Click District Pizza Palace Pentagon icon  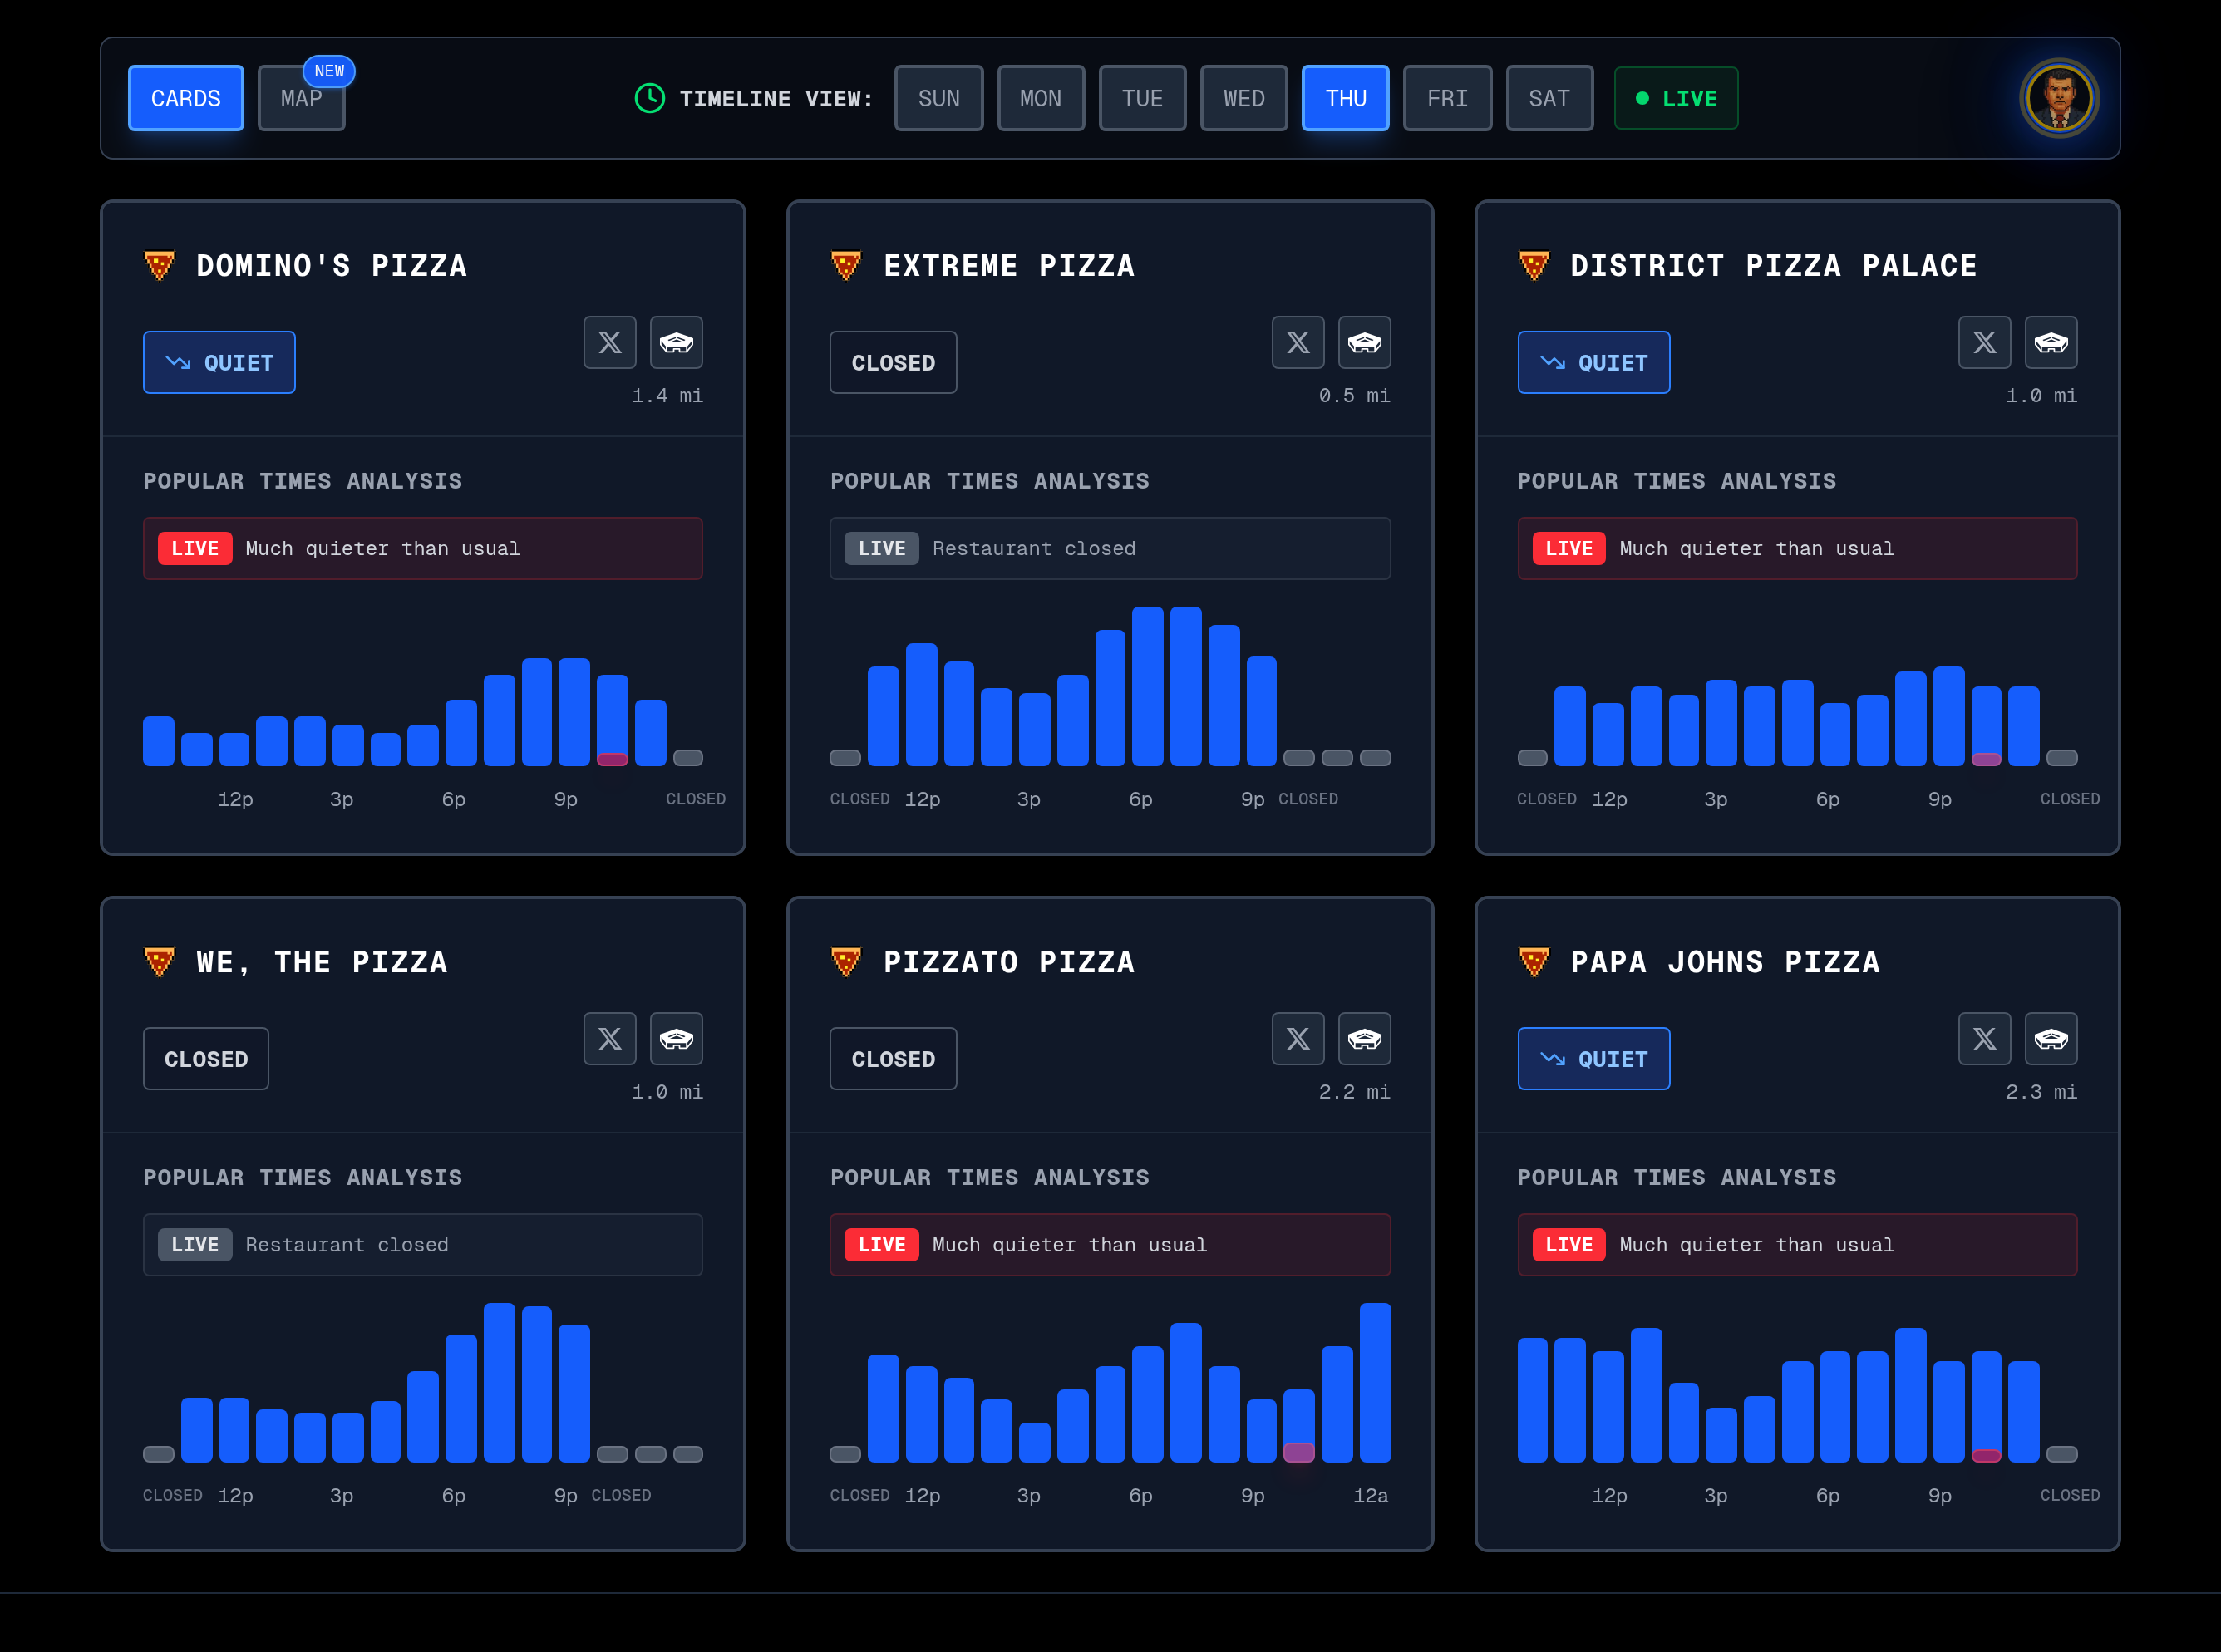(2050, 343)
